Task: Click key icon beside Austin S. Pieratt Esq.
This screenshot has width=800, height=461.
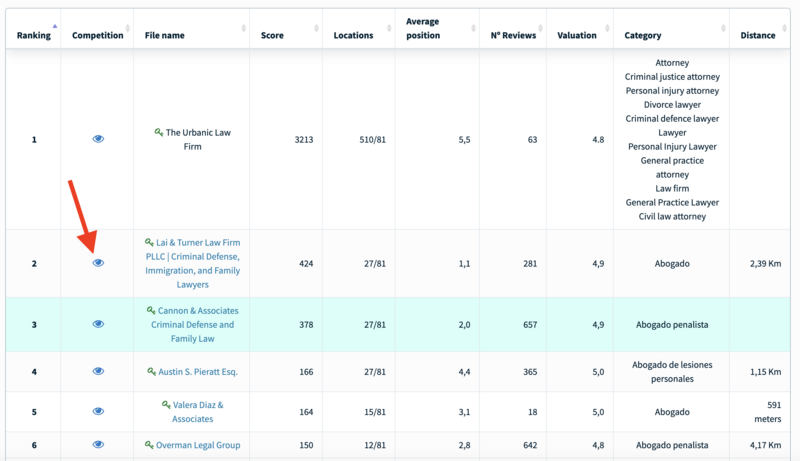Action: pos(152,371)
